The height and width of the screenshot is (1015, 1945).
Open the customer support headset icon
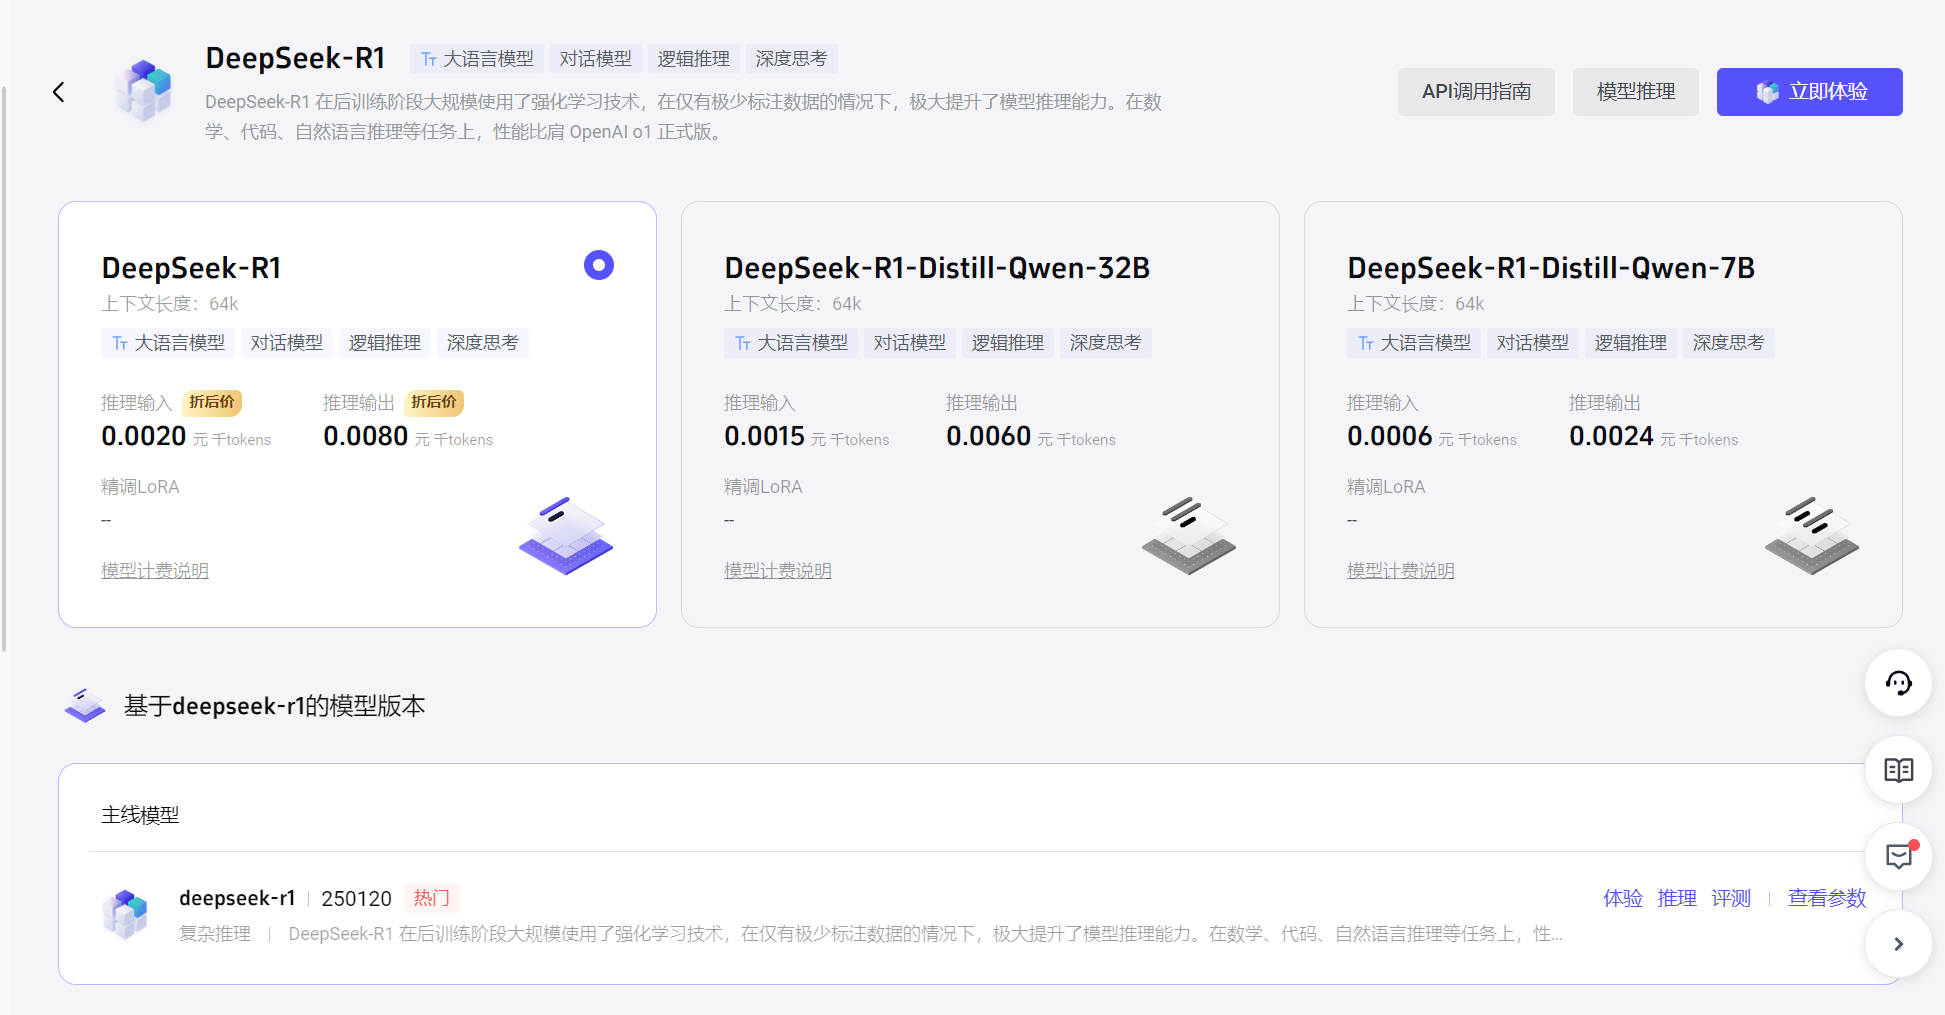pos(1898,683)
